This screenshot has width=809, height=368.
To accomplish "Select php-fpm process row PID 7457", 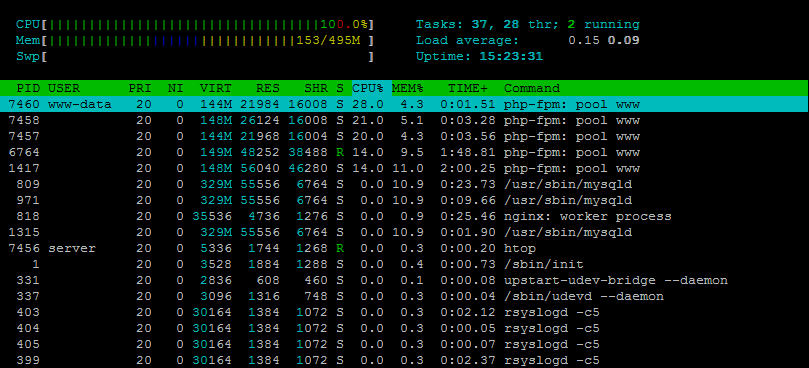I will click(404, 136).
